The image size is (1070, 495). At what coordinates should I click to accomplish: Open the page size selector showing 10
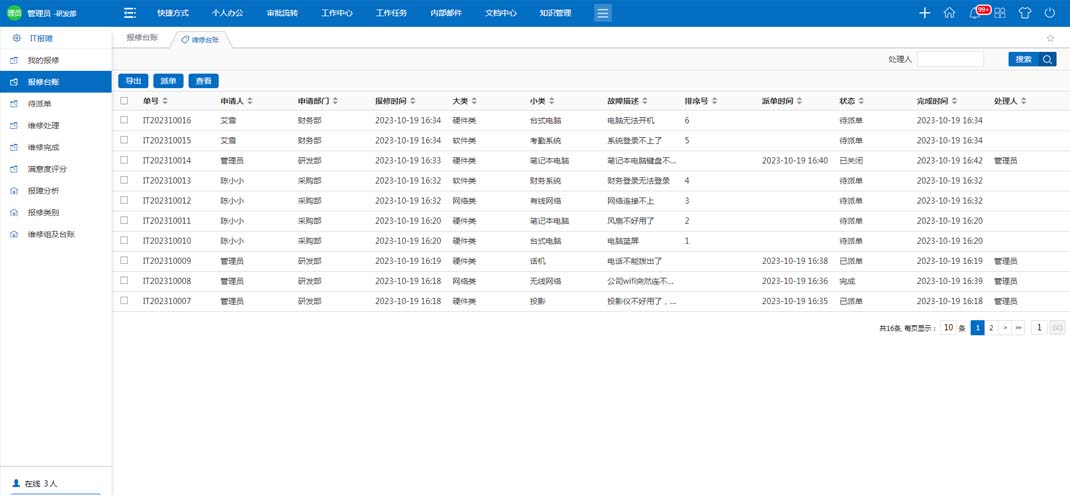tap(948, 328)
